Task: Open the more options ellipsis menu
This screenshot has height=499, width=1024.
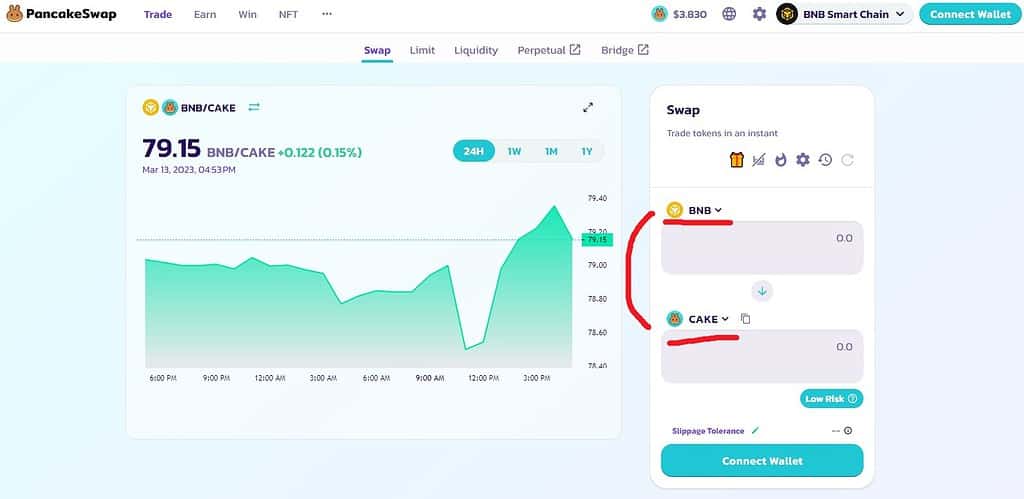Action: 327,14
